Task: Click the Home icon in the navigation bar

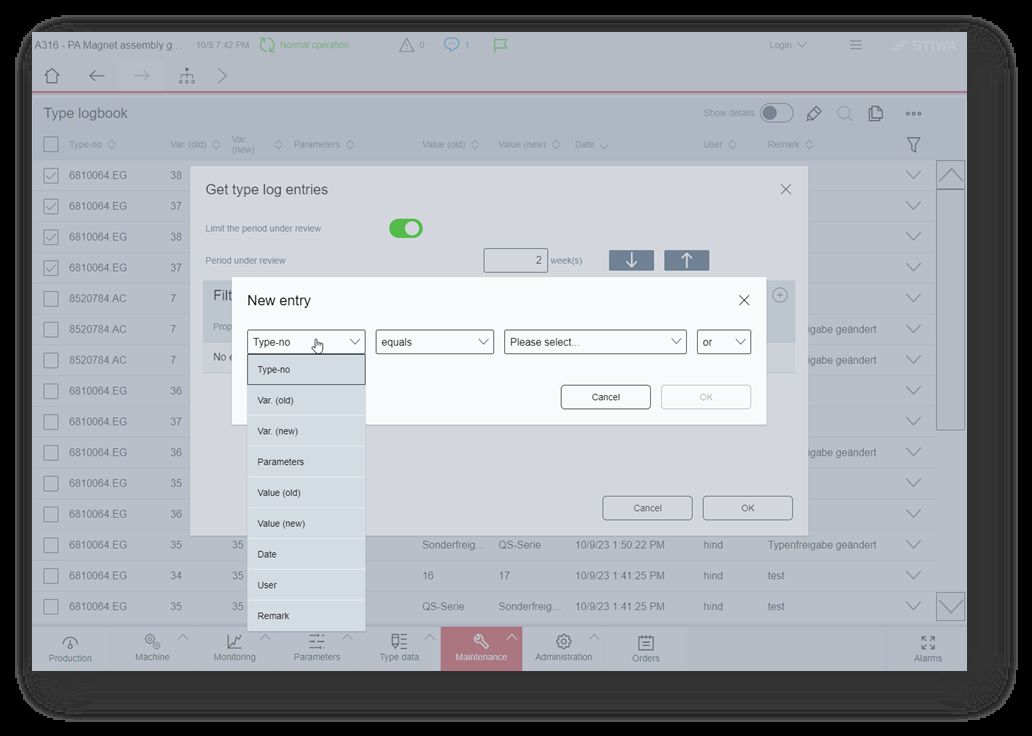Action: pyautogui.click(x=52, y=76)
